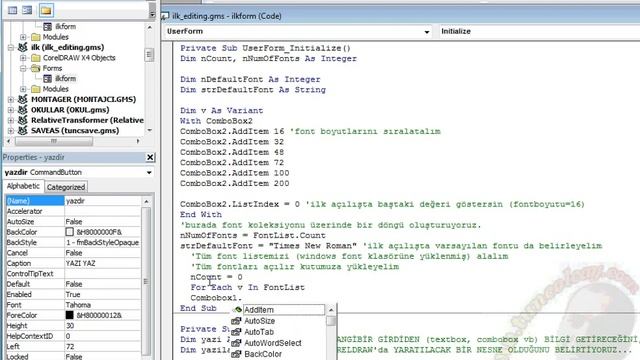Switch to the Alphabetic properties tab

pos(23,186)
